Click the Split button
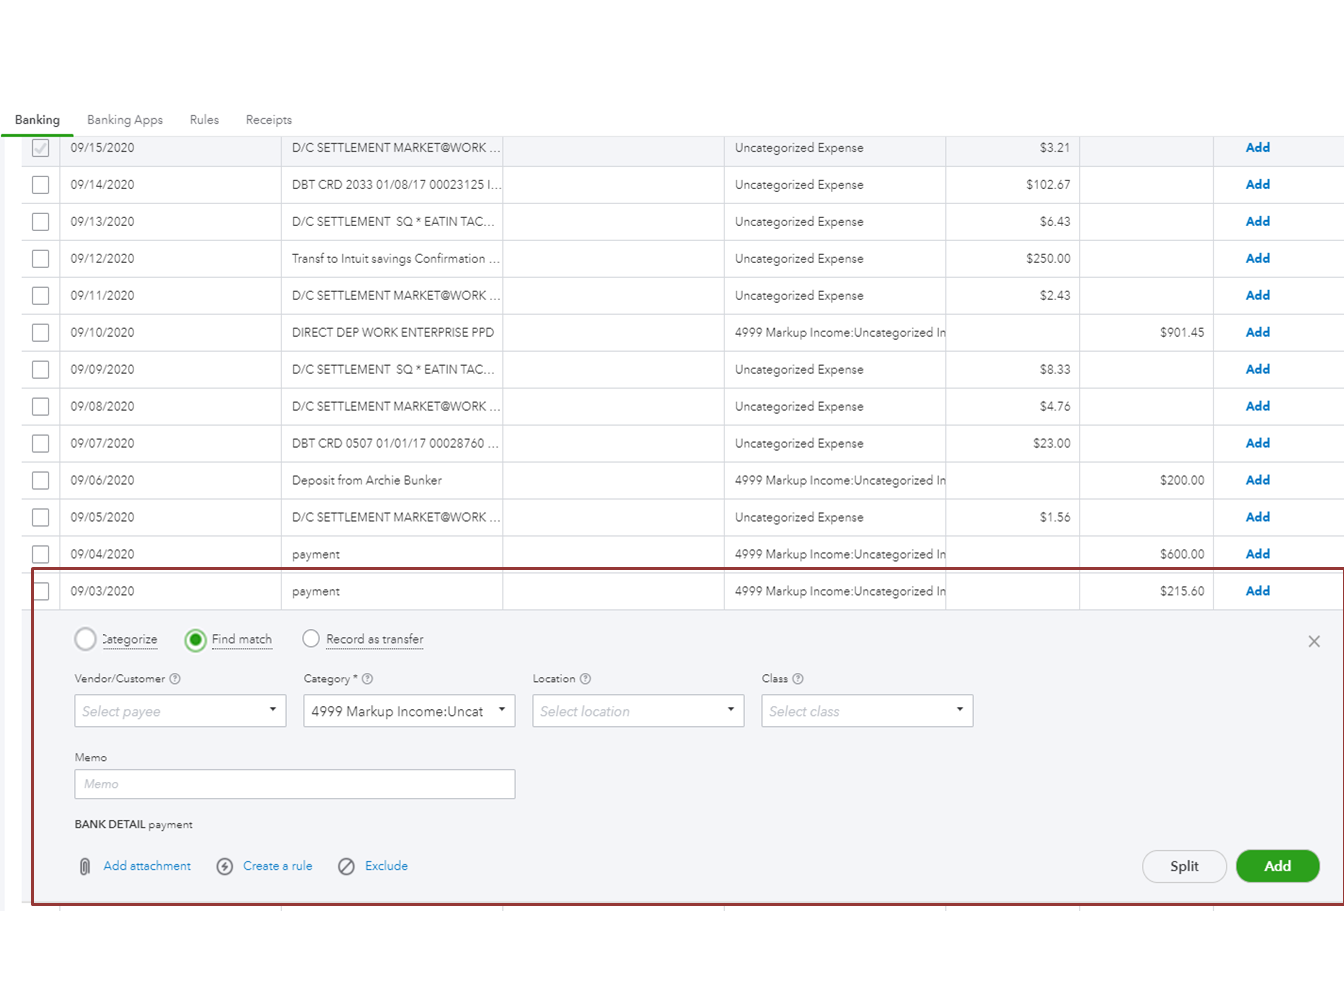 coord(1184,866)
